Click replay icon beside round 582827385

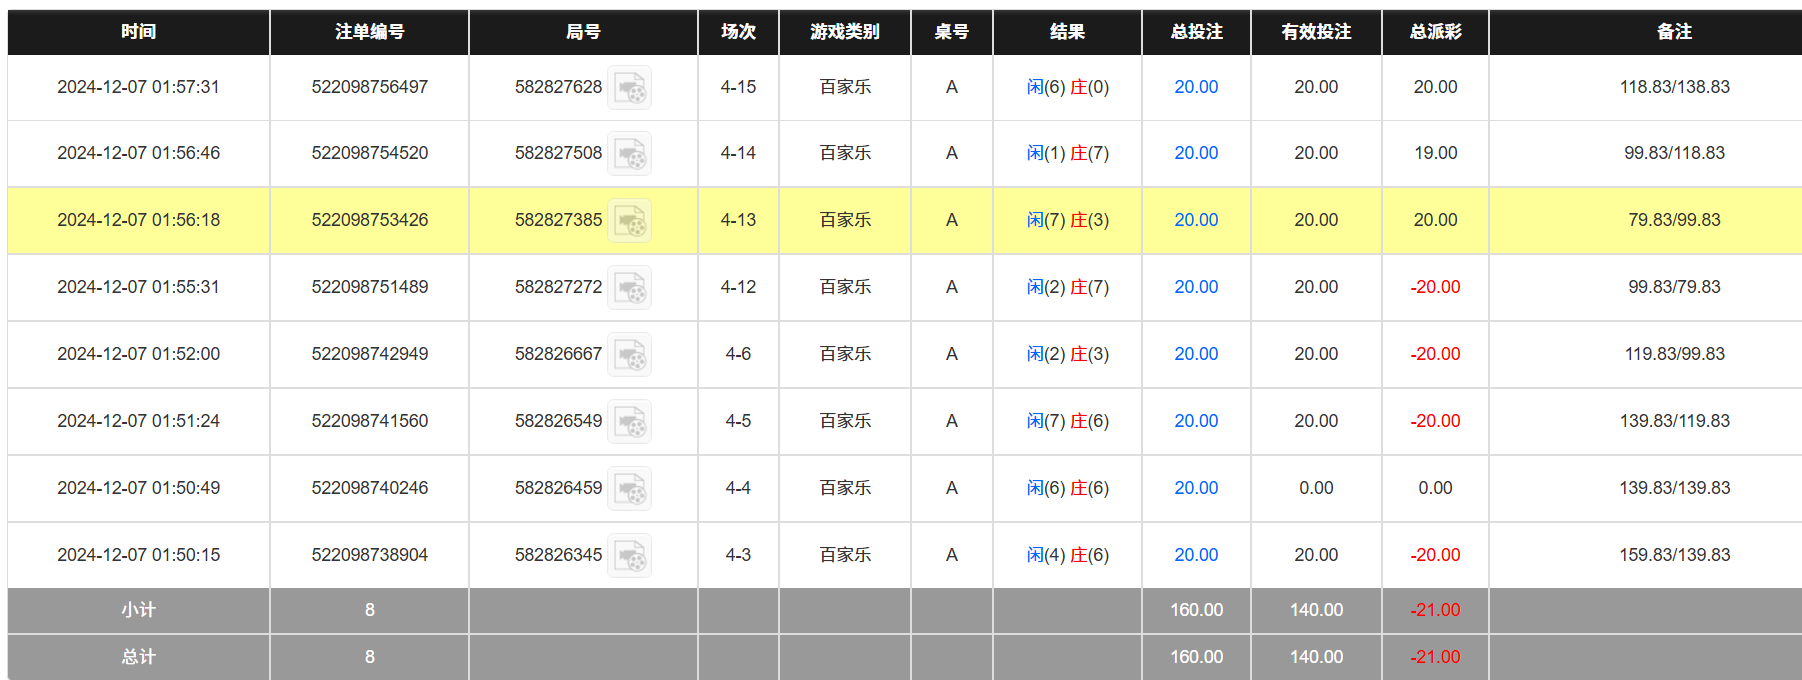tap(630, 221)
